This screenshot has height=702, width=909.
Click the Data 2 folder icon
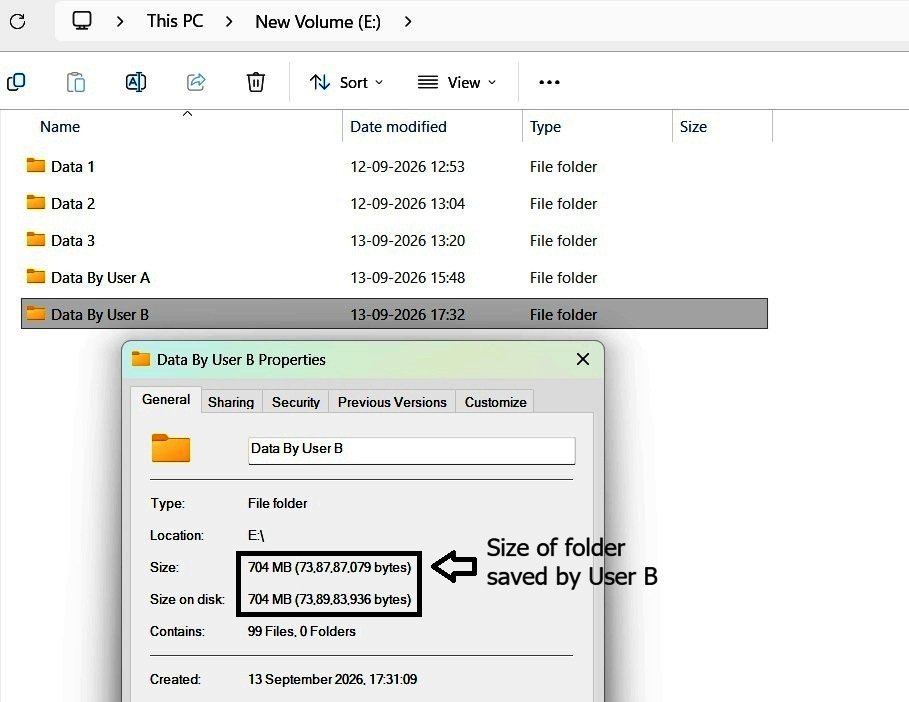coord(36,203)
